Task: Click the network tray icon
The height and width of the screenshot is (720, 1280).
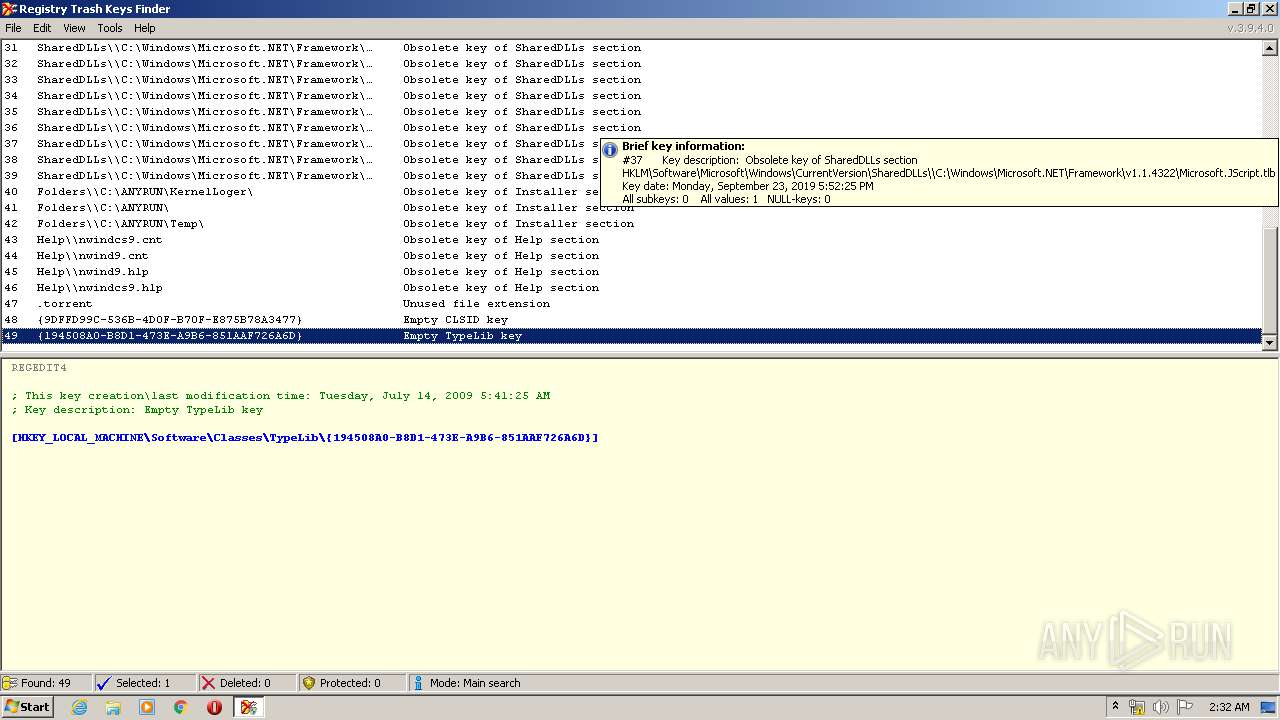Action: pyautogui.click(x=1137, y=707)
